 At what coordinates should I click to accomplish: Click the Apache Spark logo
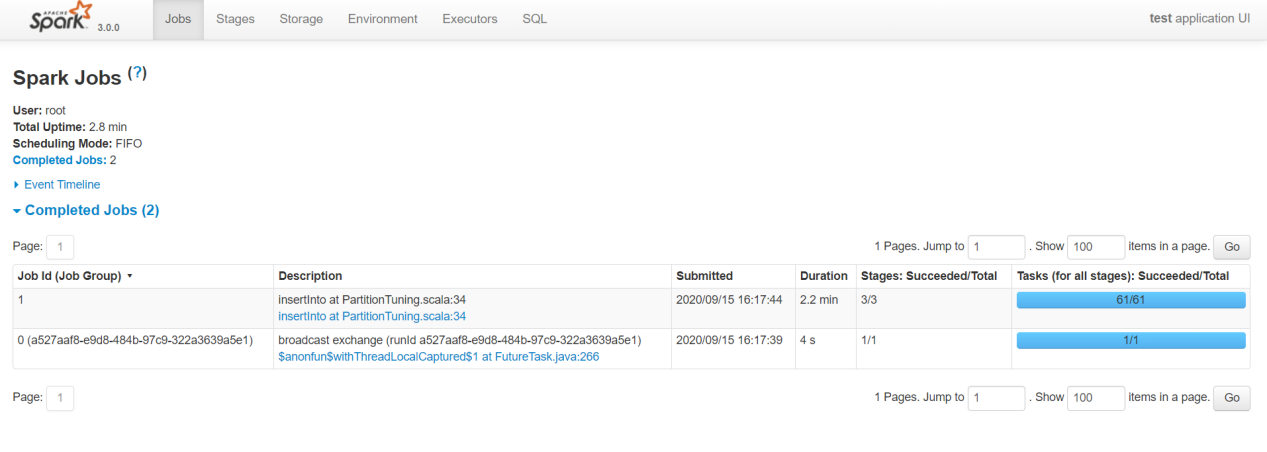pyautogui.click(x=59, y=18)
